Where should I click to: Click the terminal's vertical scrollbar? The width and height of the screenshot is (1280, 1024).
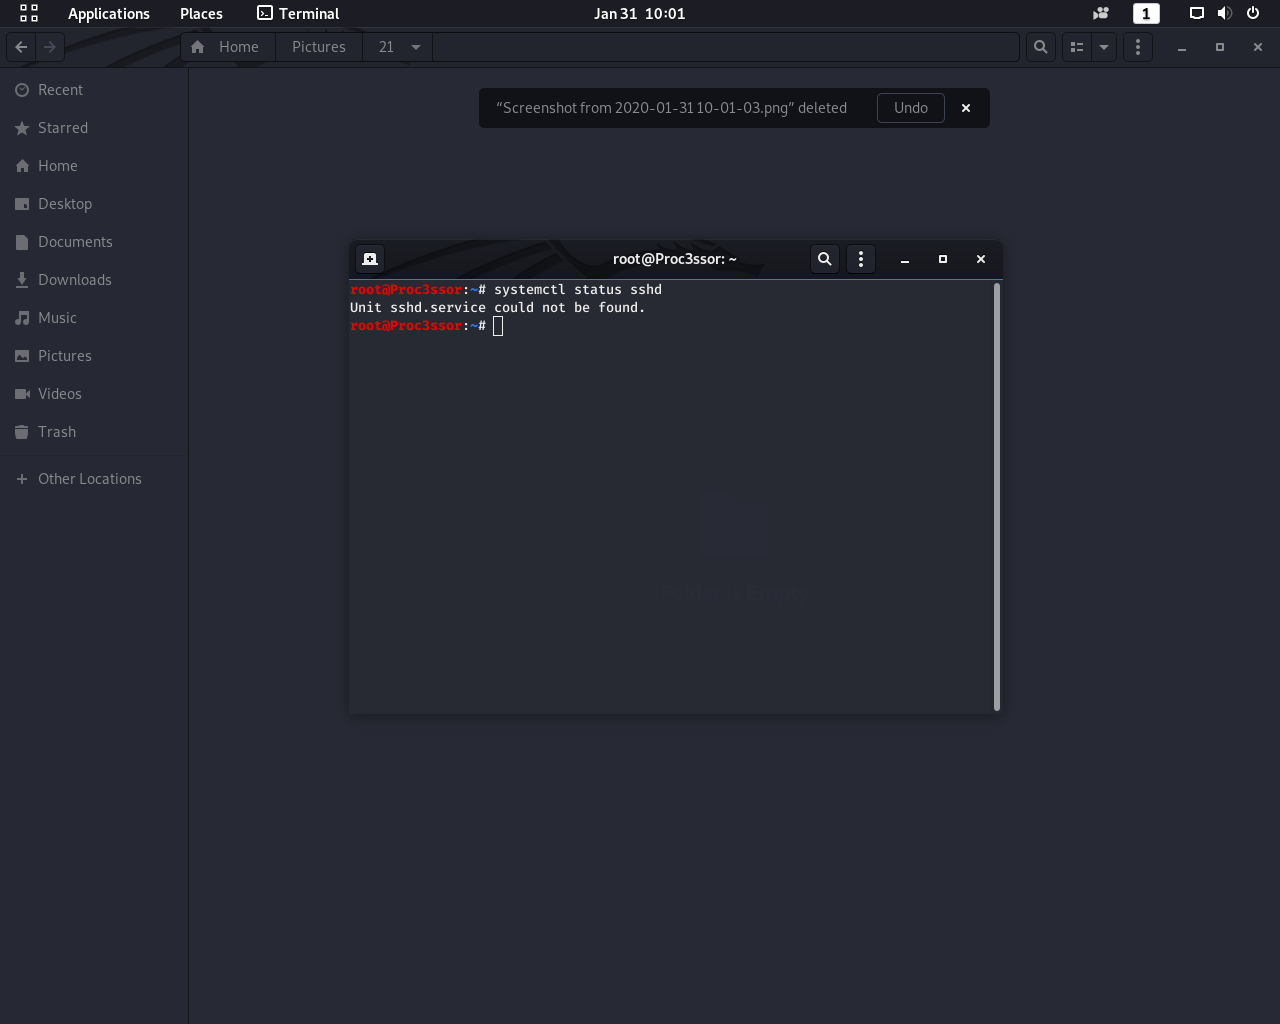click(997, 497)
